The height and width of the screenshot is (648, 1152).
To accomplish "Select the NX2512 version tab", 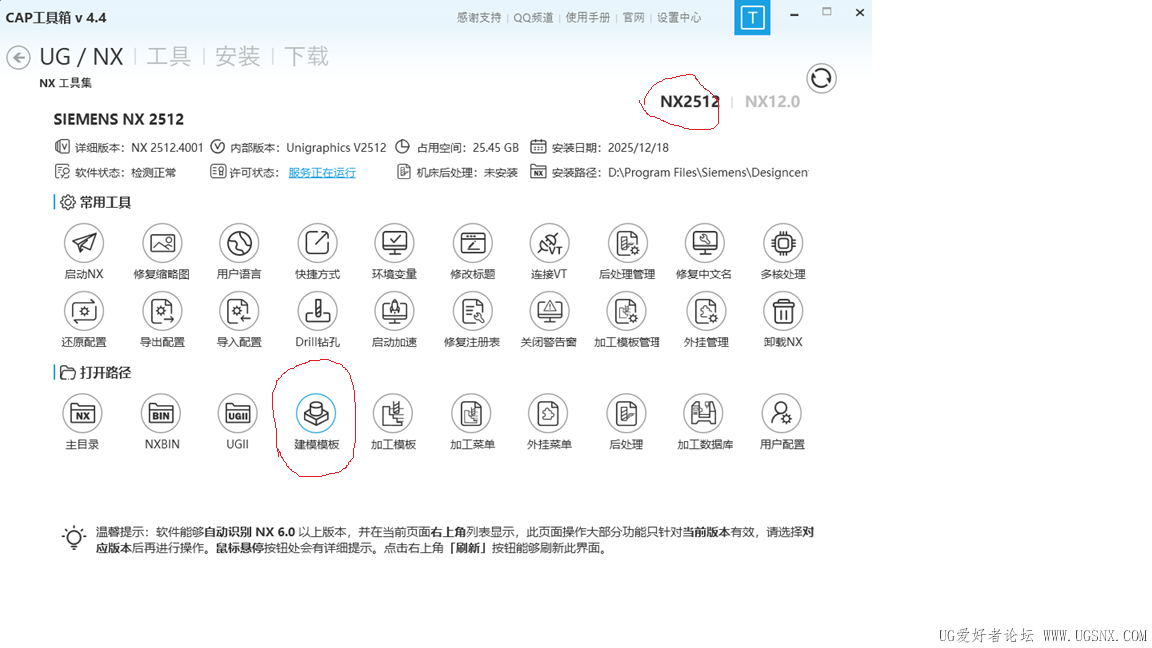I will [689, 101].
